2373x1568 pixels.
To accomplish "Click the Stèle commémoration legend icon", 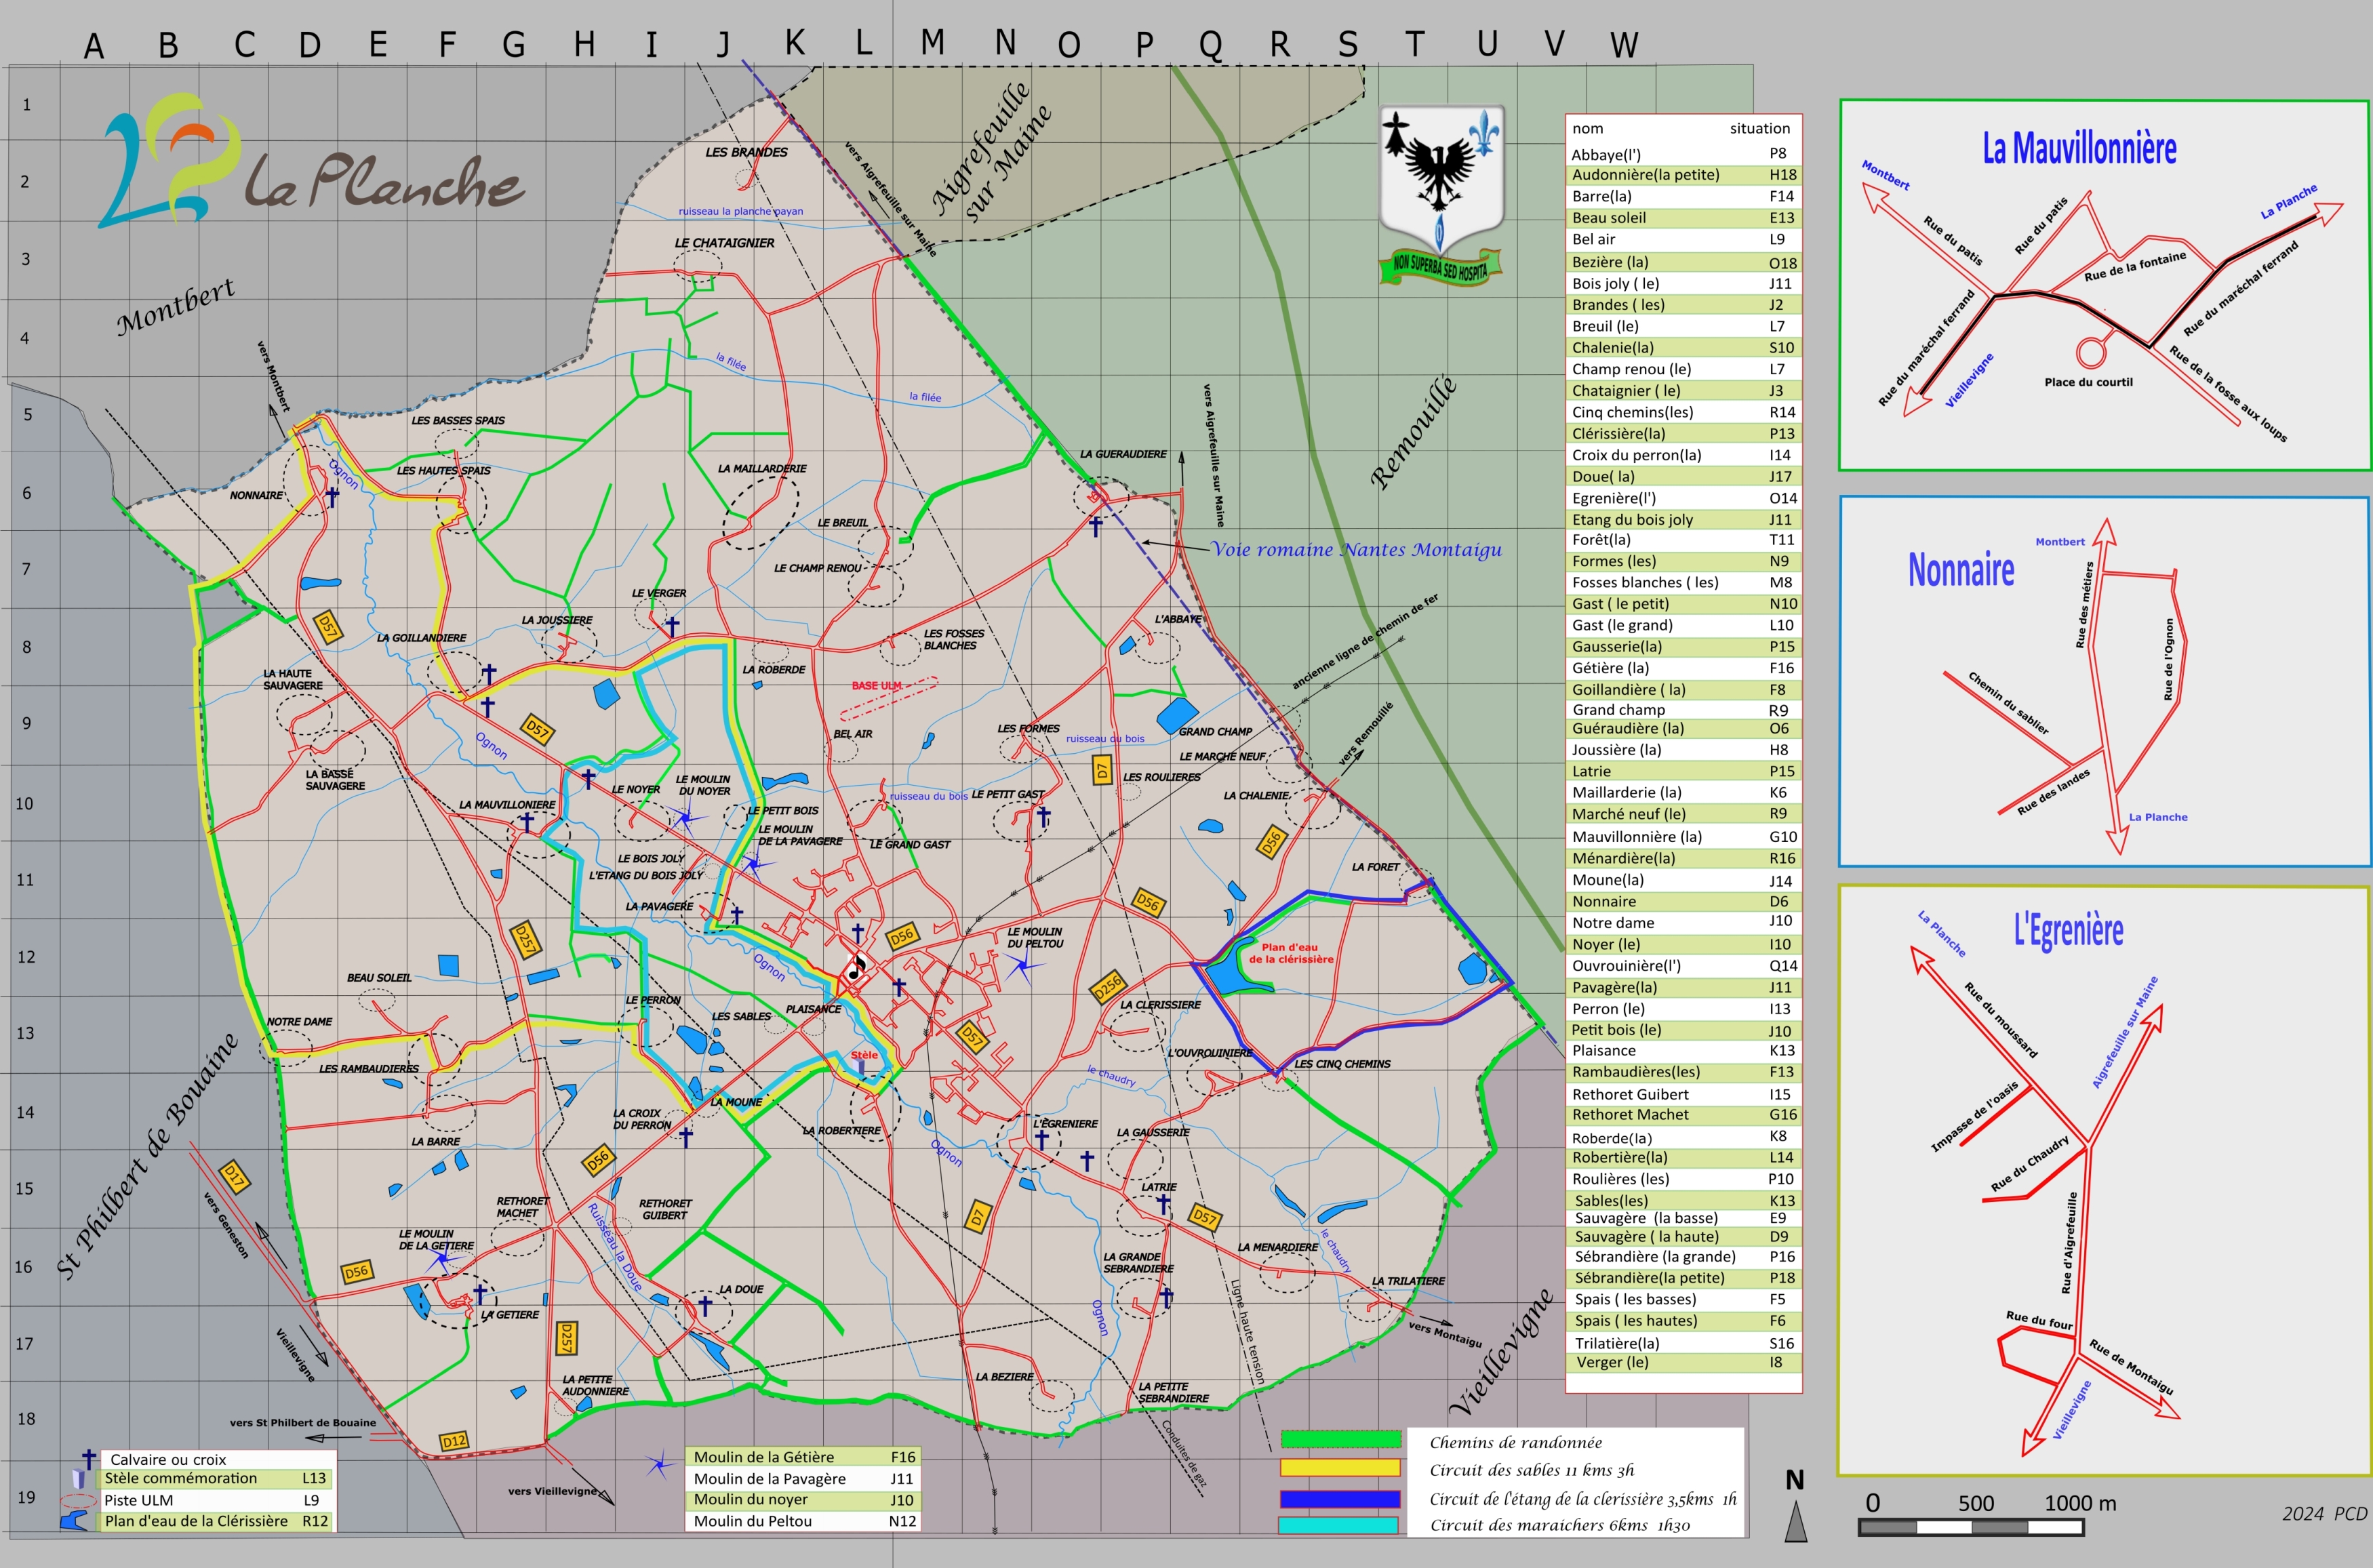I will (x=78, y=1479).
